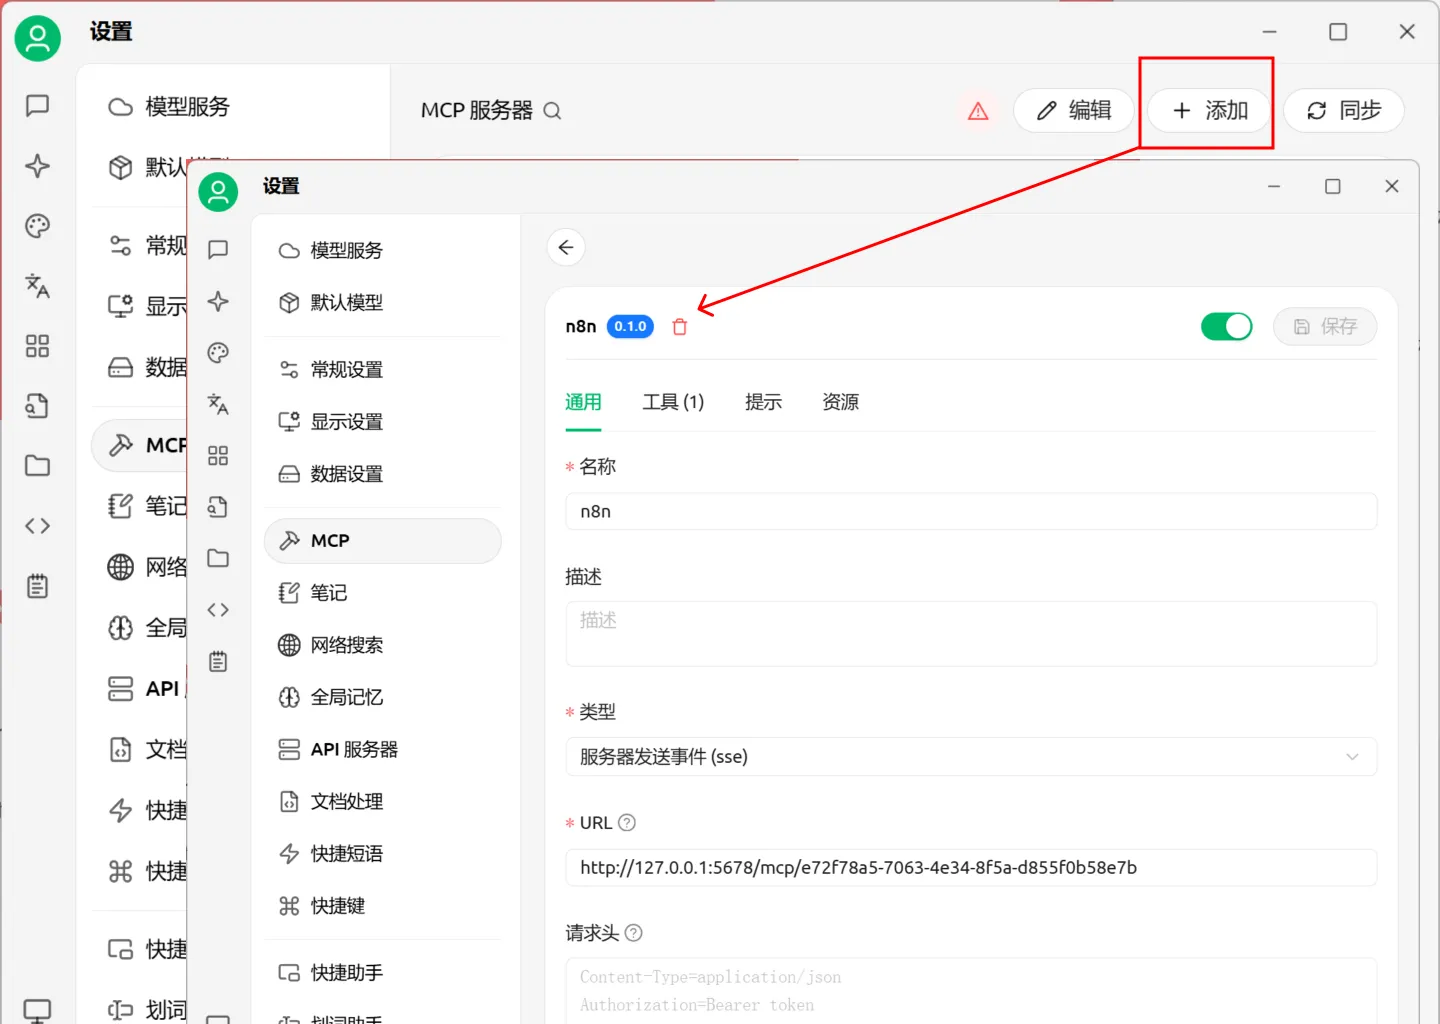This screenshot has width=1440, height=1024.
Task: Click the back arrow button
Action: point(566,247)
